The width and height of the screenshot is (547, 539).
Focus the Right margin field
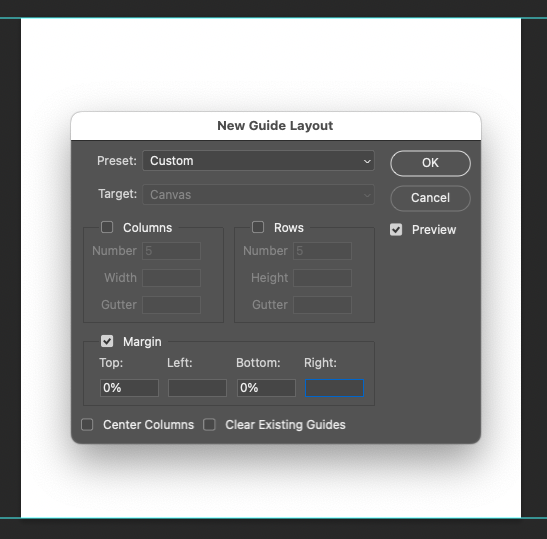334,388
